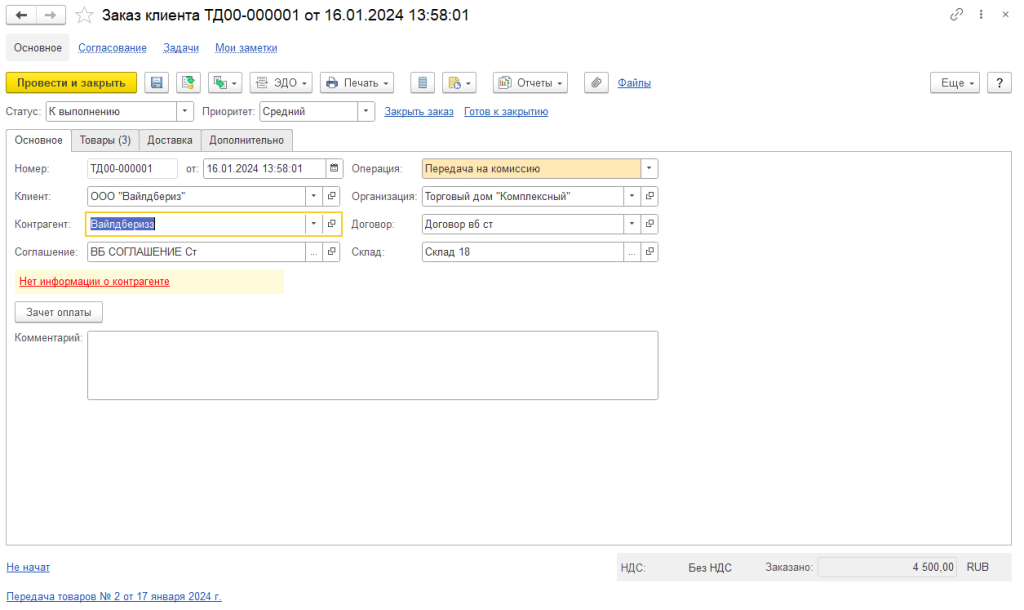
Task: Attach files using the paperclip icon
Action: coord(596,83)
